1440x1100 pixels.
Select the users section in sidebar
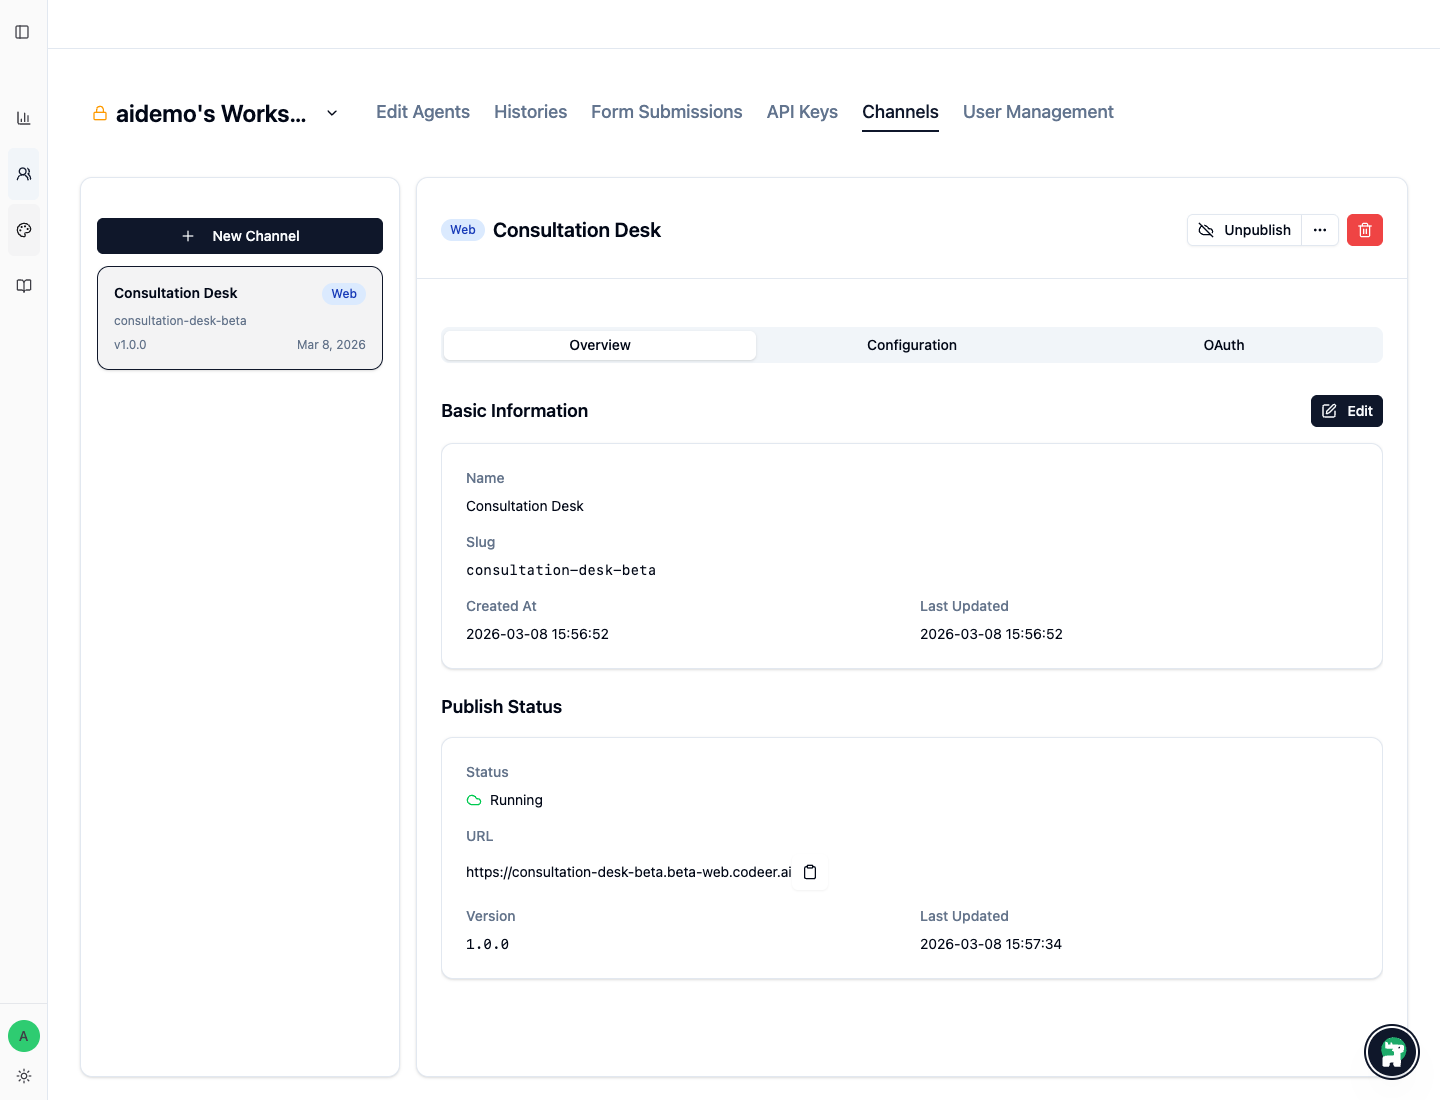point(23,173)
